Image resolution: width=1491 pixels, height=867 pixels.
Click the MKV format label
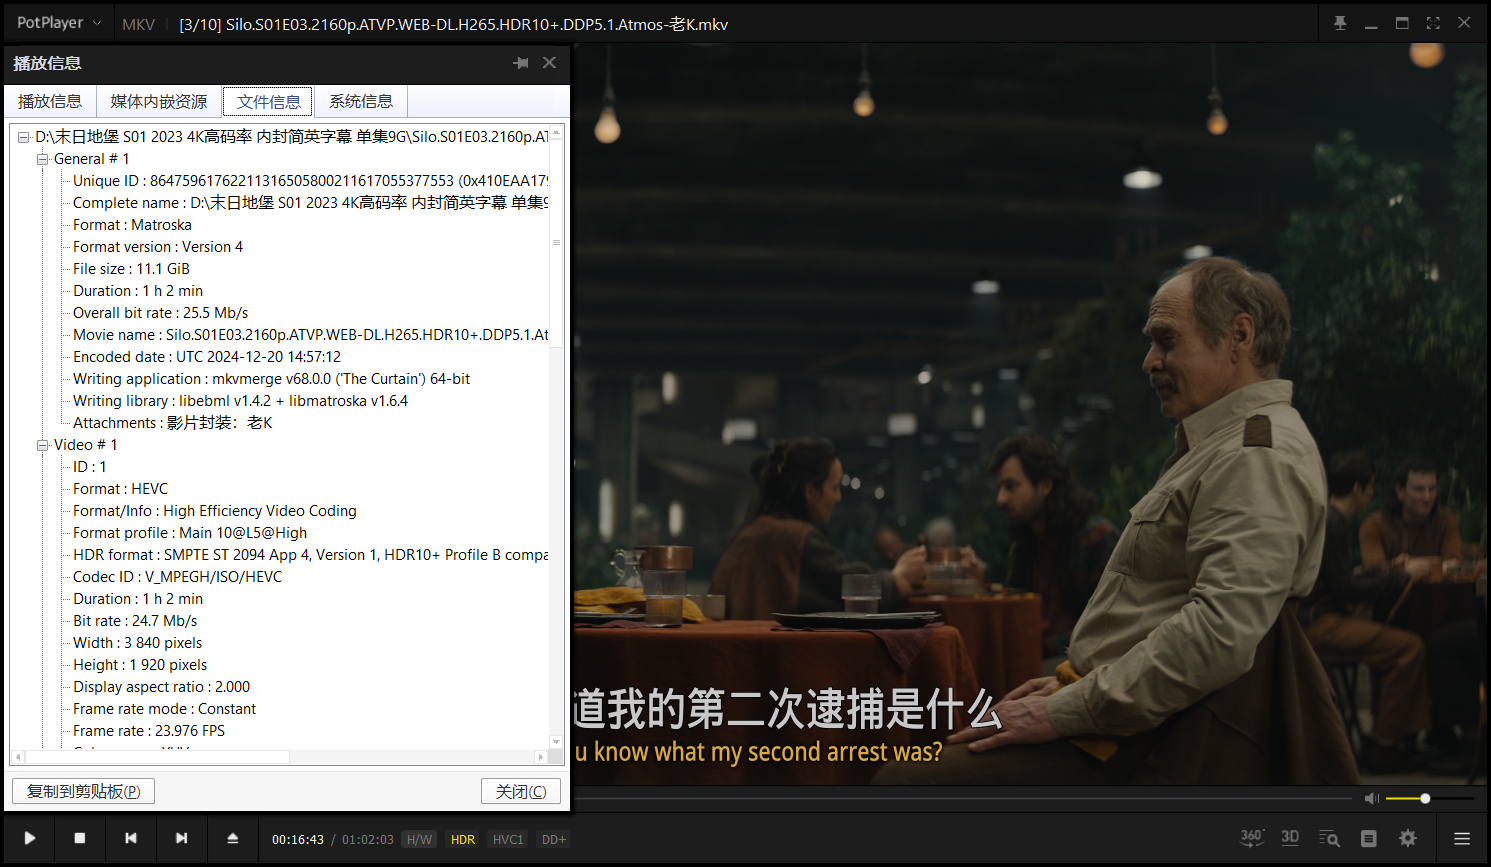click(138, 24)
